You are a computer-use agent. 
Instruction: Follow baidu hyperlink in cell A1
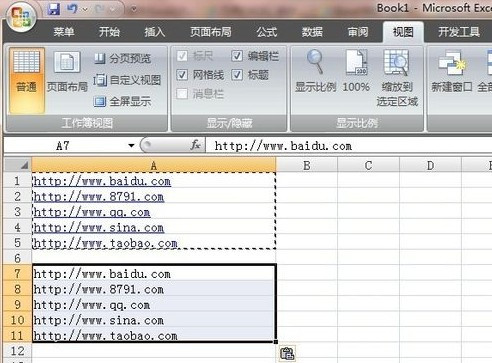pyautogui.click(x=102, y=181)
